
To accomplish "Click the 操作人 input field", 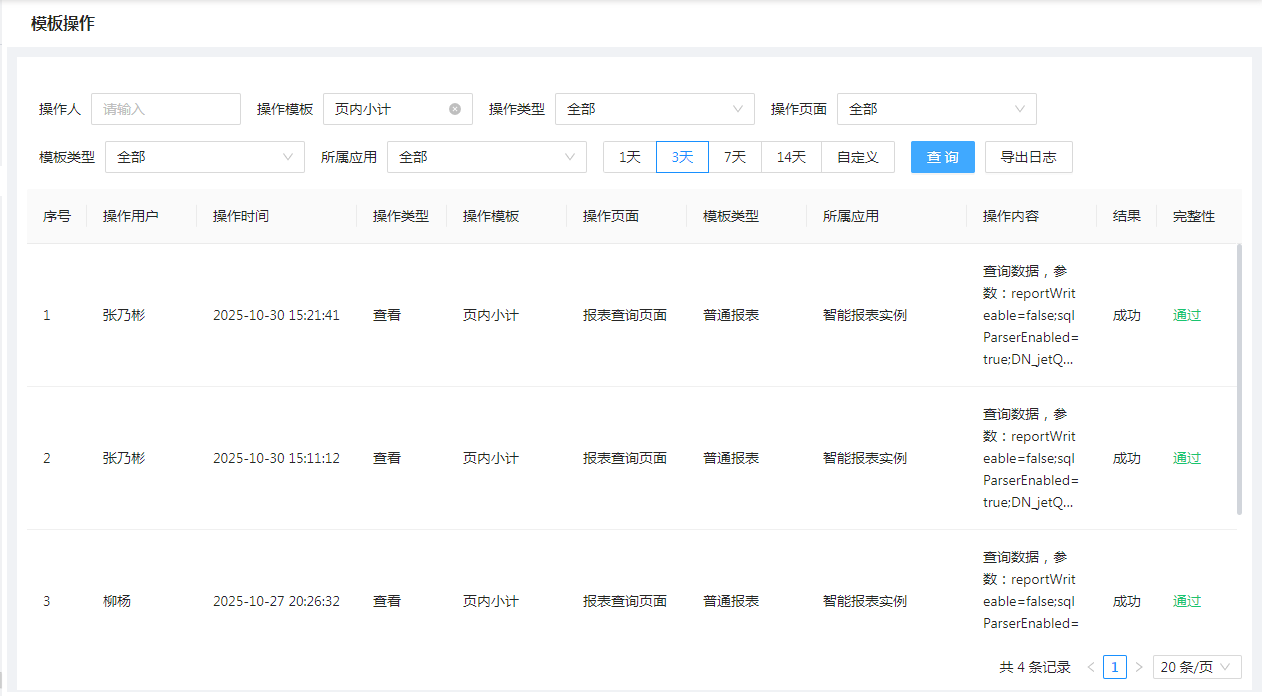I will [166, 109].
